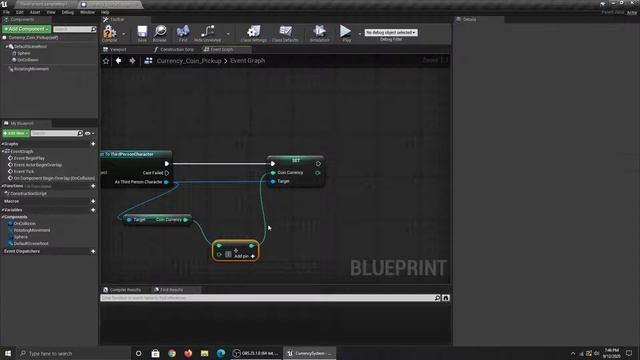Open the Find toolbar tool

[183, 33]
